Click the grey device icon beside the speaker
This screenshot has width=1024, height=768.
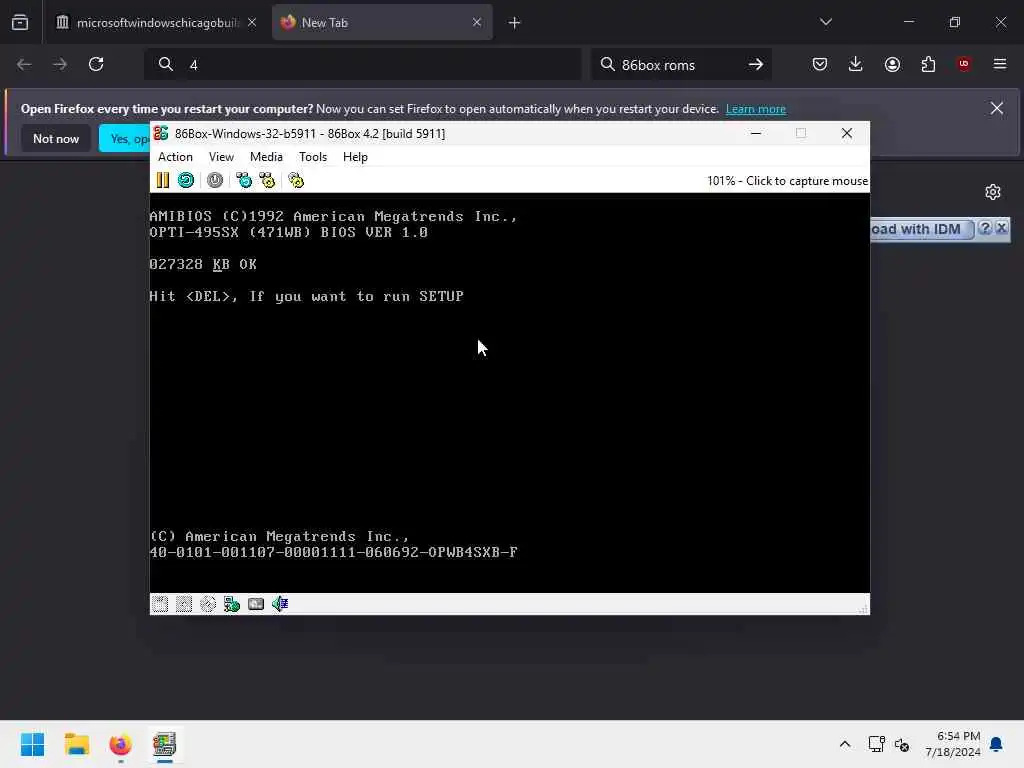[x=256, y=604]
